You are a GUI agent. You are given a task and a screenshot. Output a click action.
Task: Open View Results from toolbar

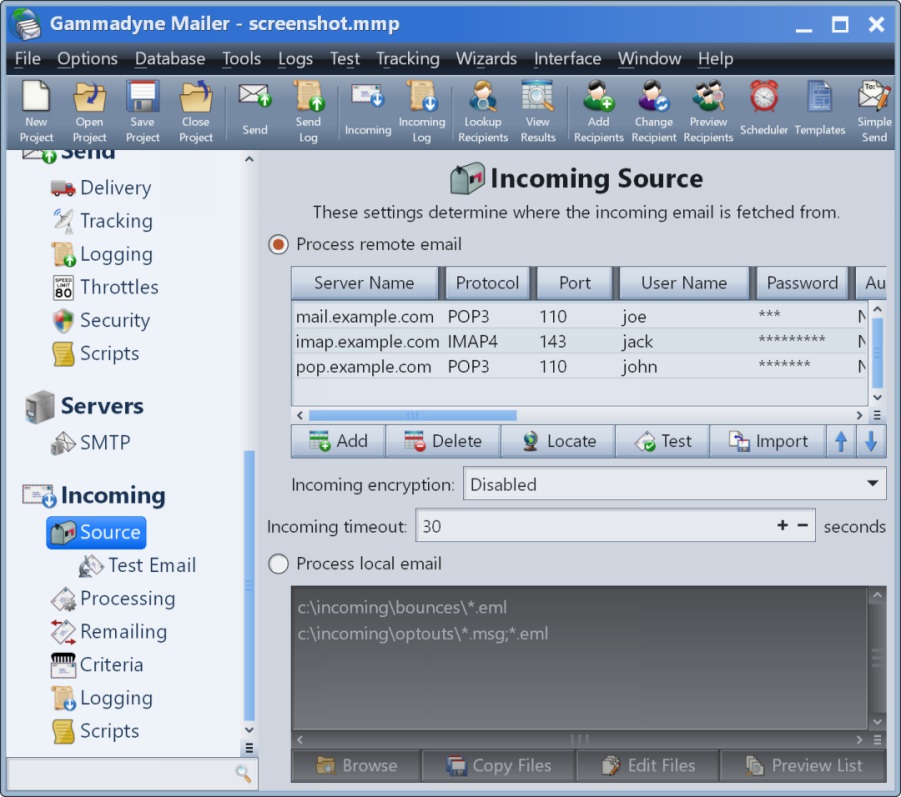(x=538, y=111)
